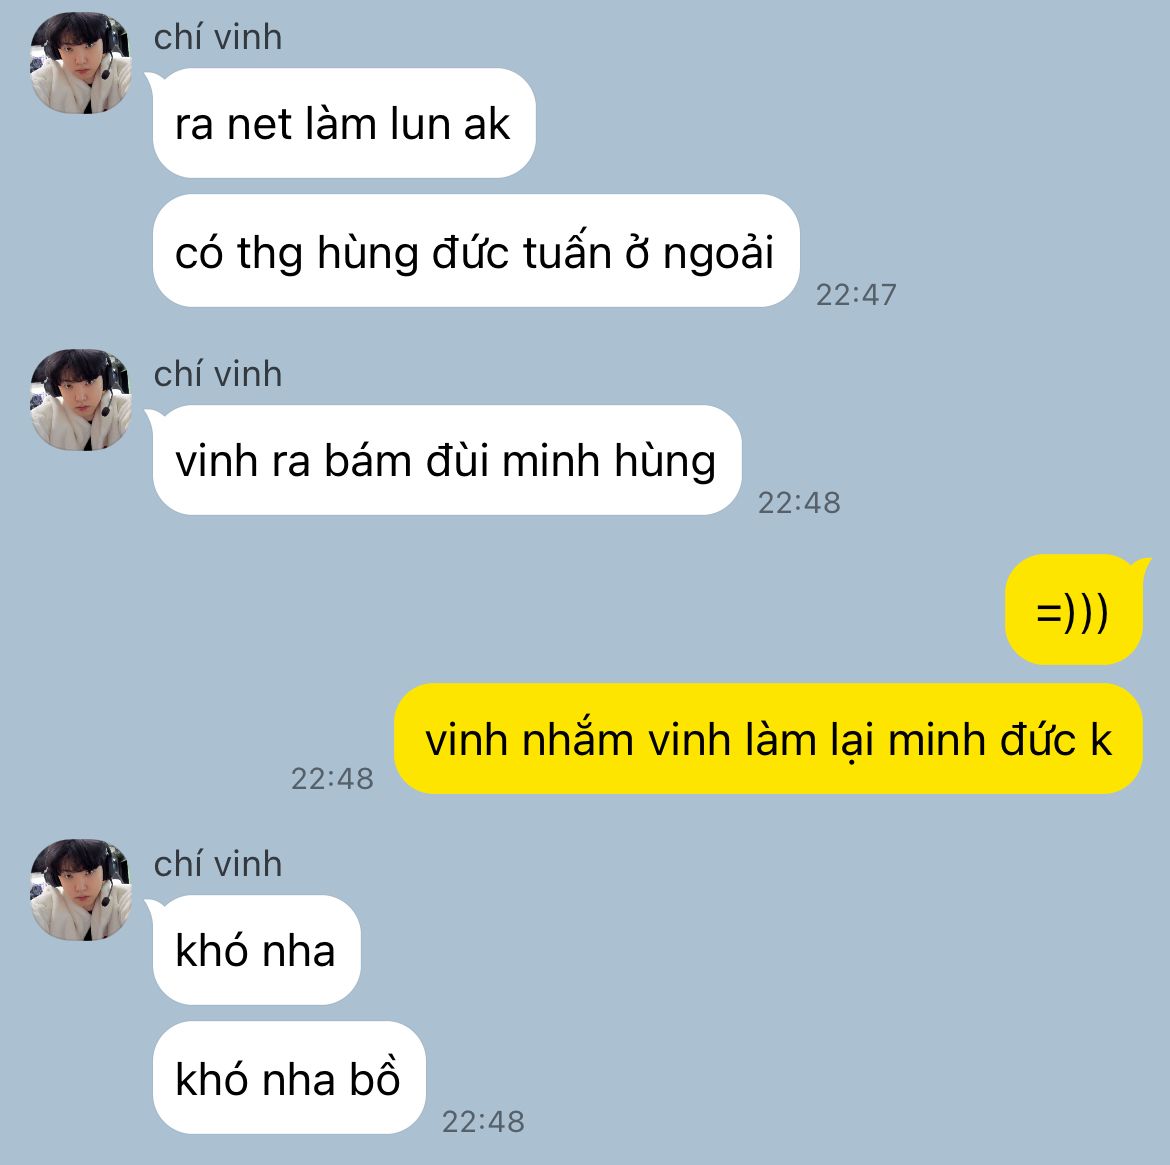Tap chí vinh's avatar beside the 'vinh ra bám đùi' message
The height and width of the screenshot is (1165, 1170).
(x=81, y=399)
